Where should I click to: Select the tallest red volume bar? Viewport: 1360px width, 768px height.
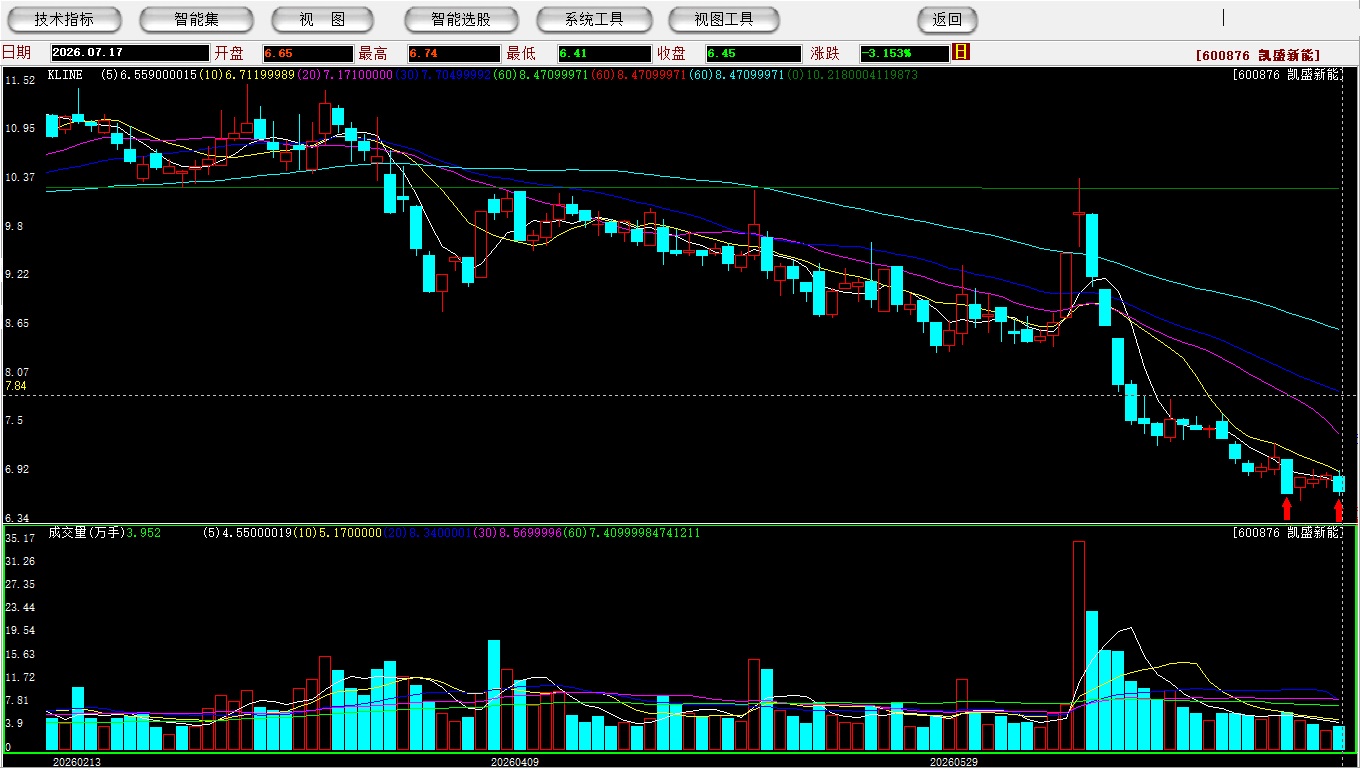[1078, 645]
